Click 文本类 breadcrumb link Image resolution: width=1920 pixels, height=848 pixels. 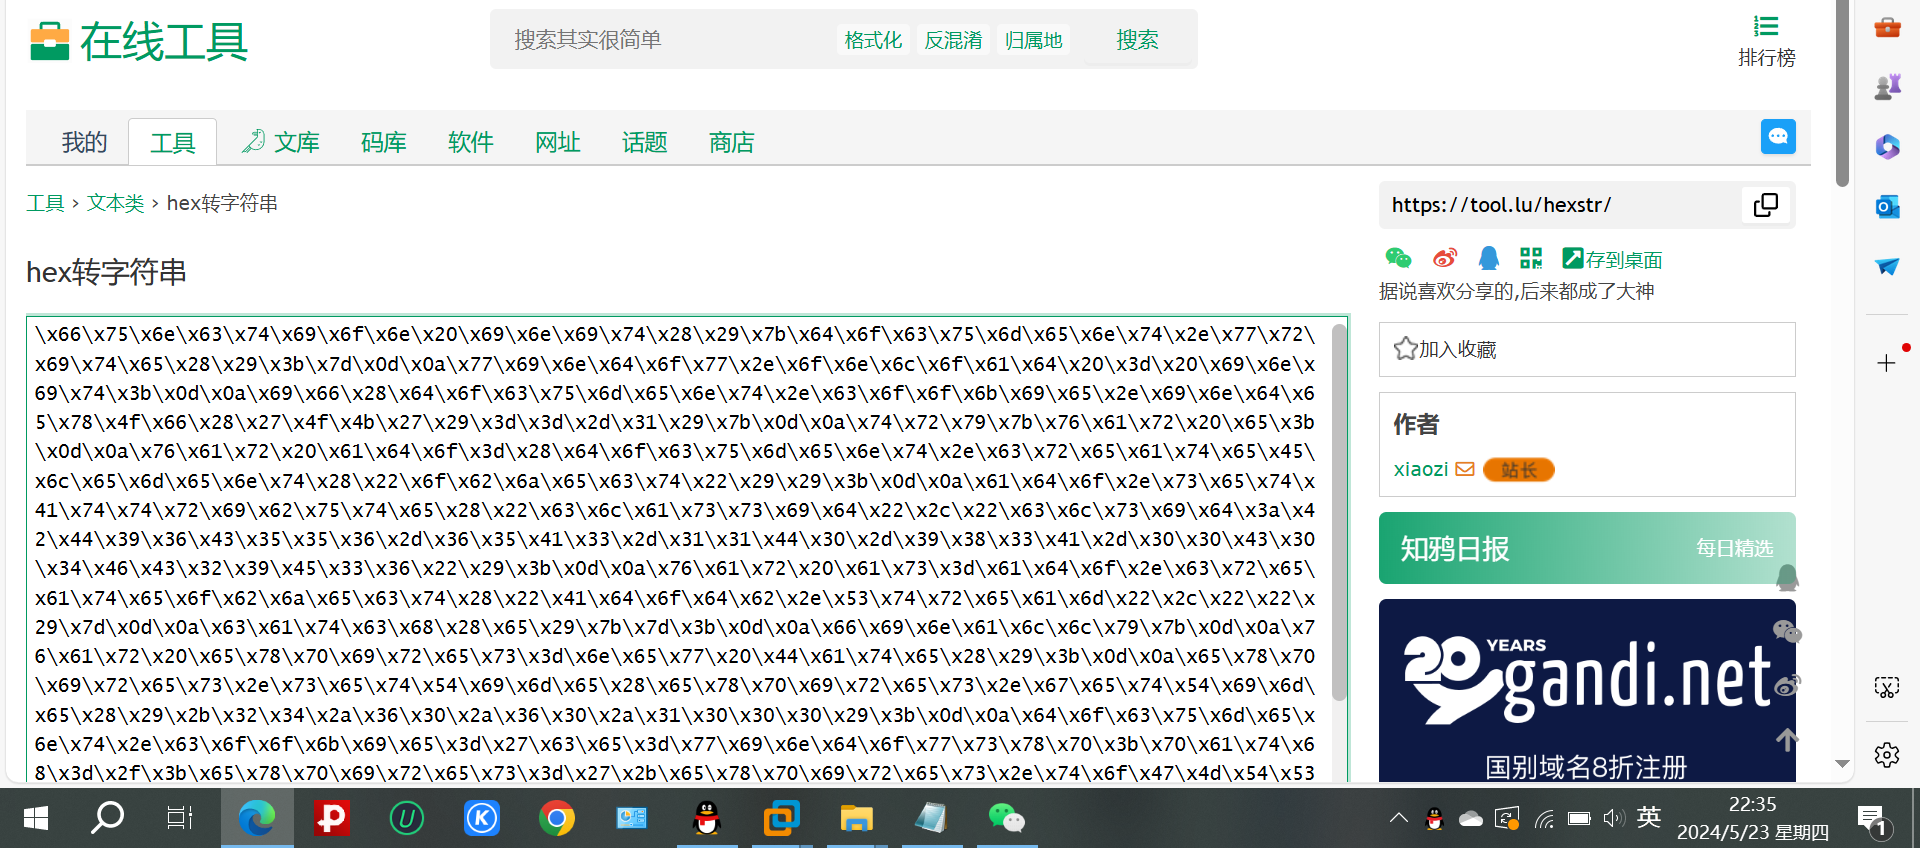pyautogui.click(x=115, y=203)
